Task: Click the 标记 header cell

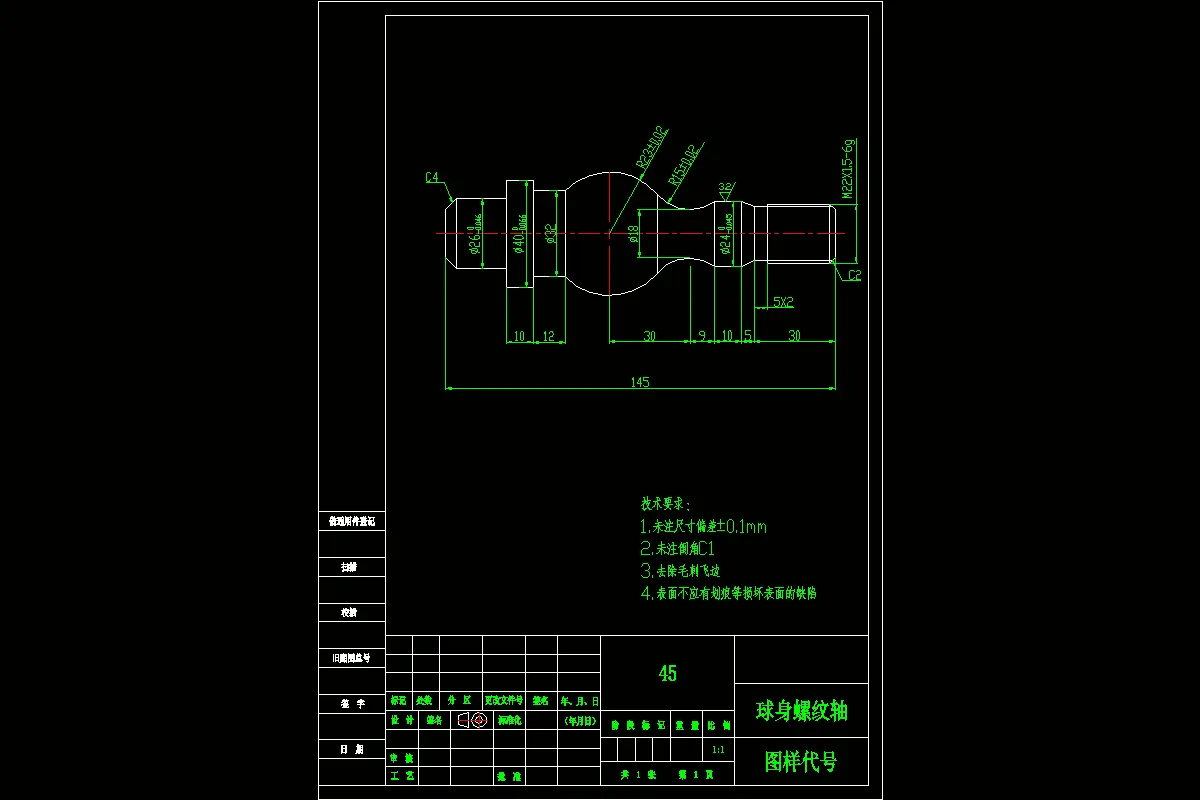Action: coord(399,701)
